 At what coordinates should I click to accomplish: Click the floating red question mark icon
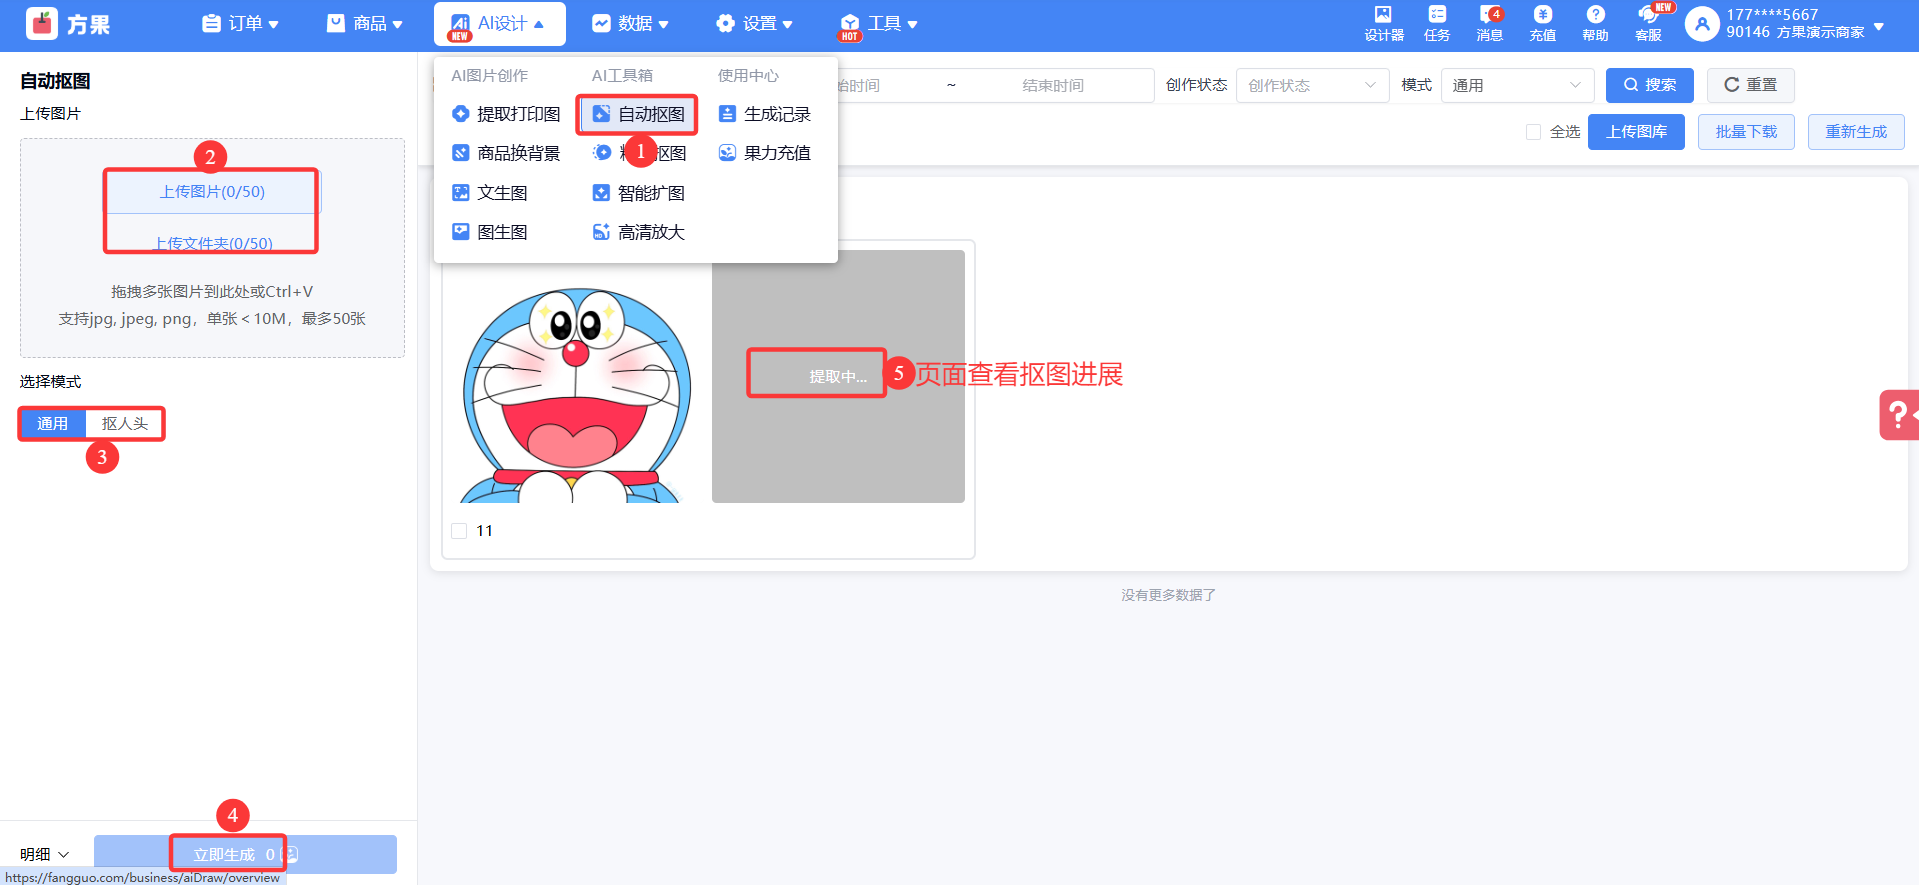coord(1898,414)
